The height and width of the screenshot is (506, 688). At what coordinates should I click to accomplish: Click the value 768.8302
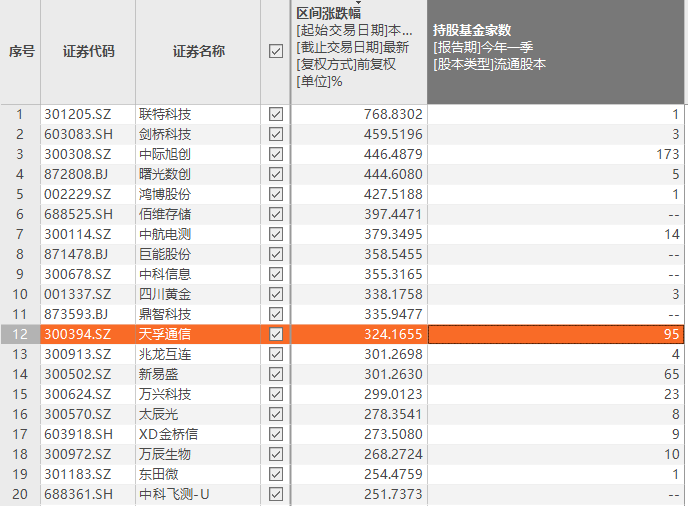393,114
